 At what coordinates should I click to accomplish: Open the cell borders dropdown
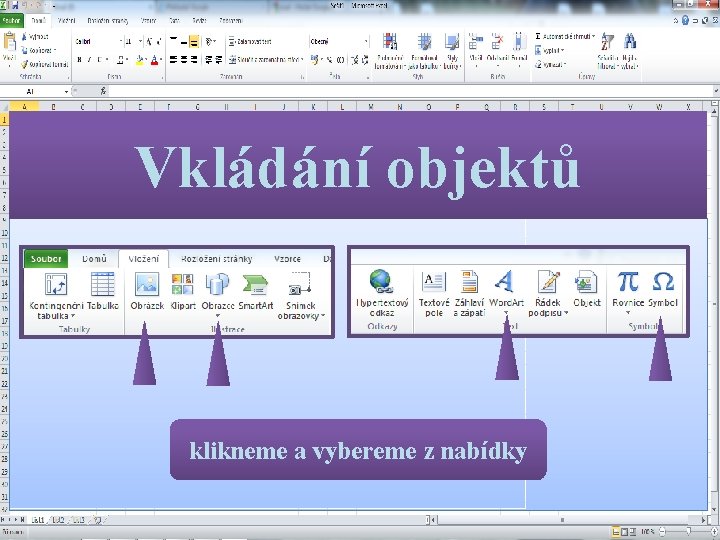point(127,60)
